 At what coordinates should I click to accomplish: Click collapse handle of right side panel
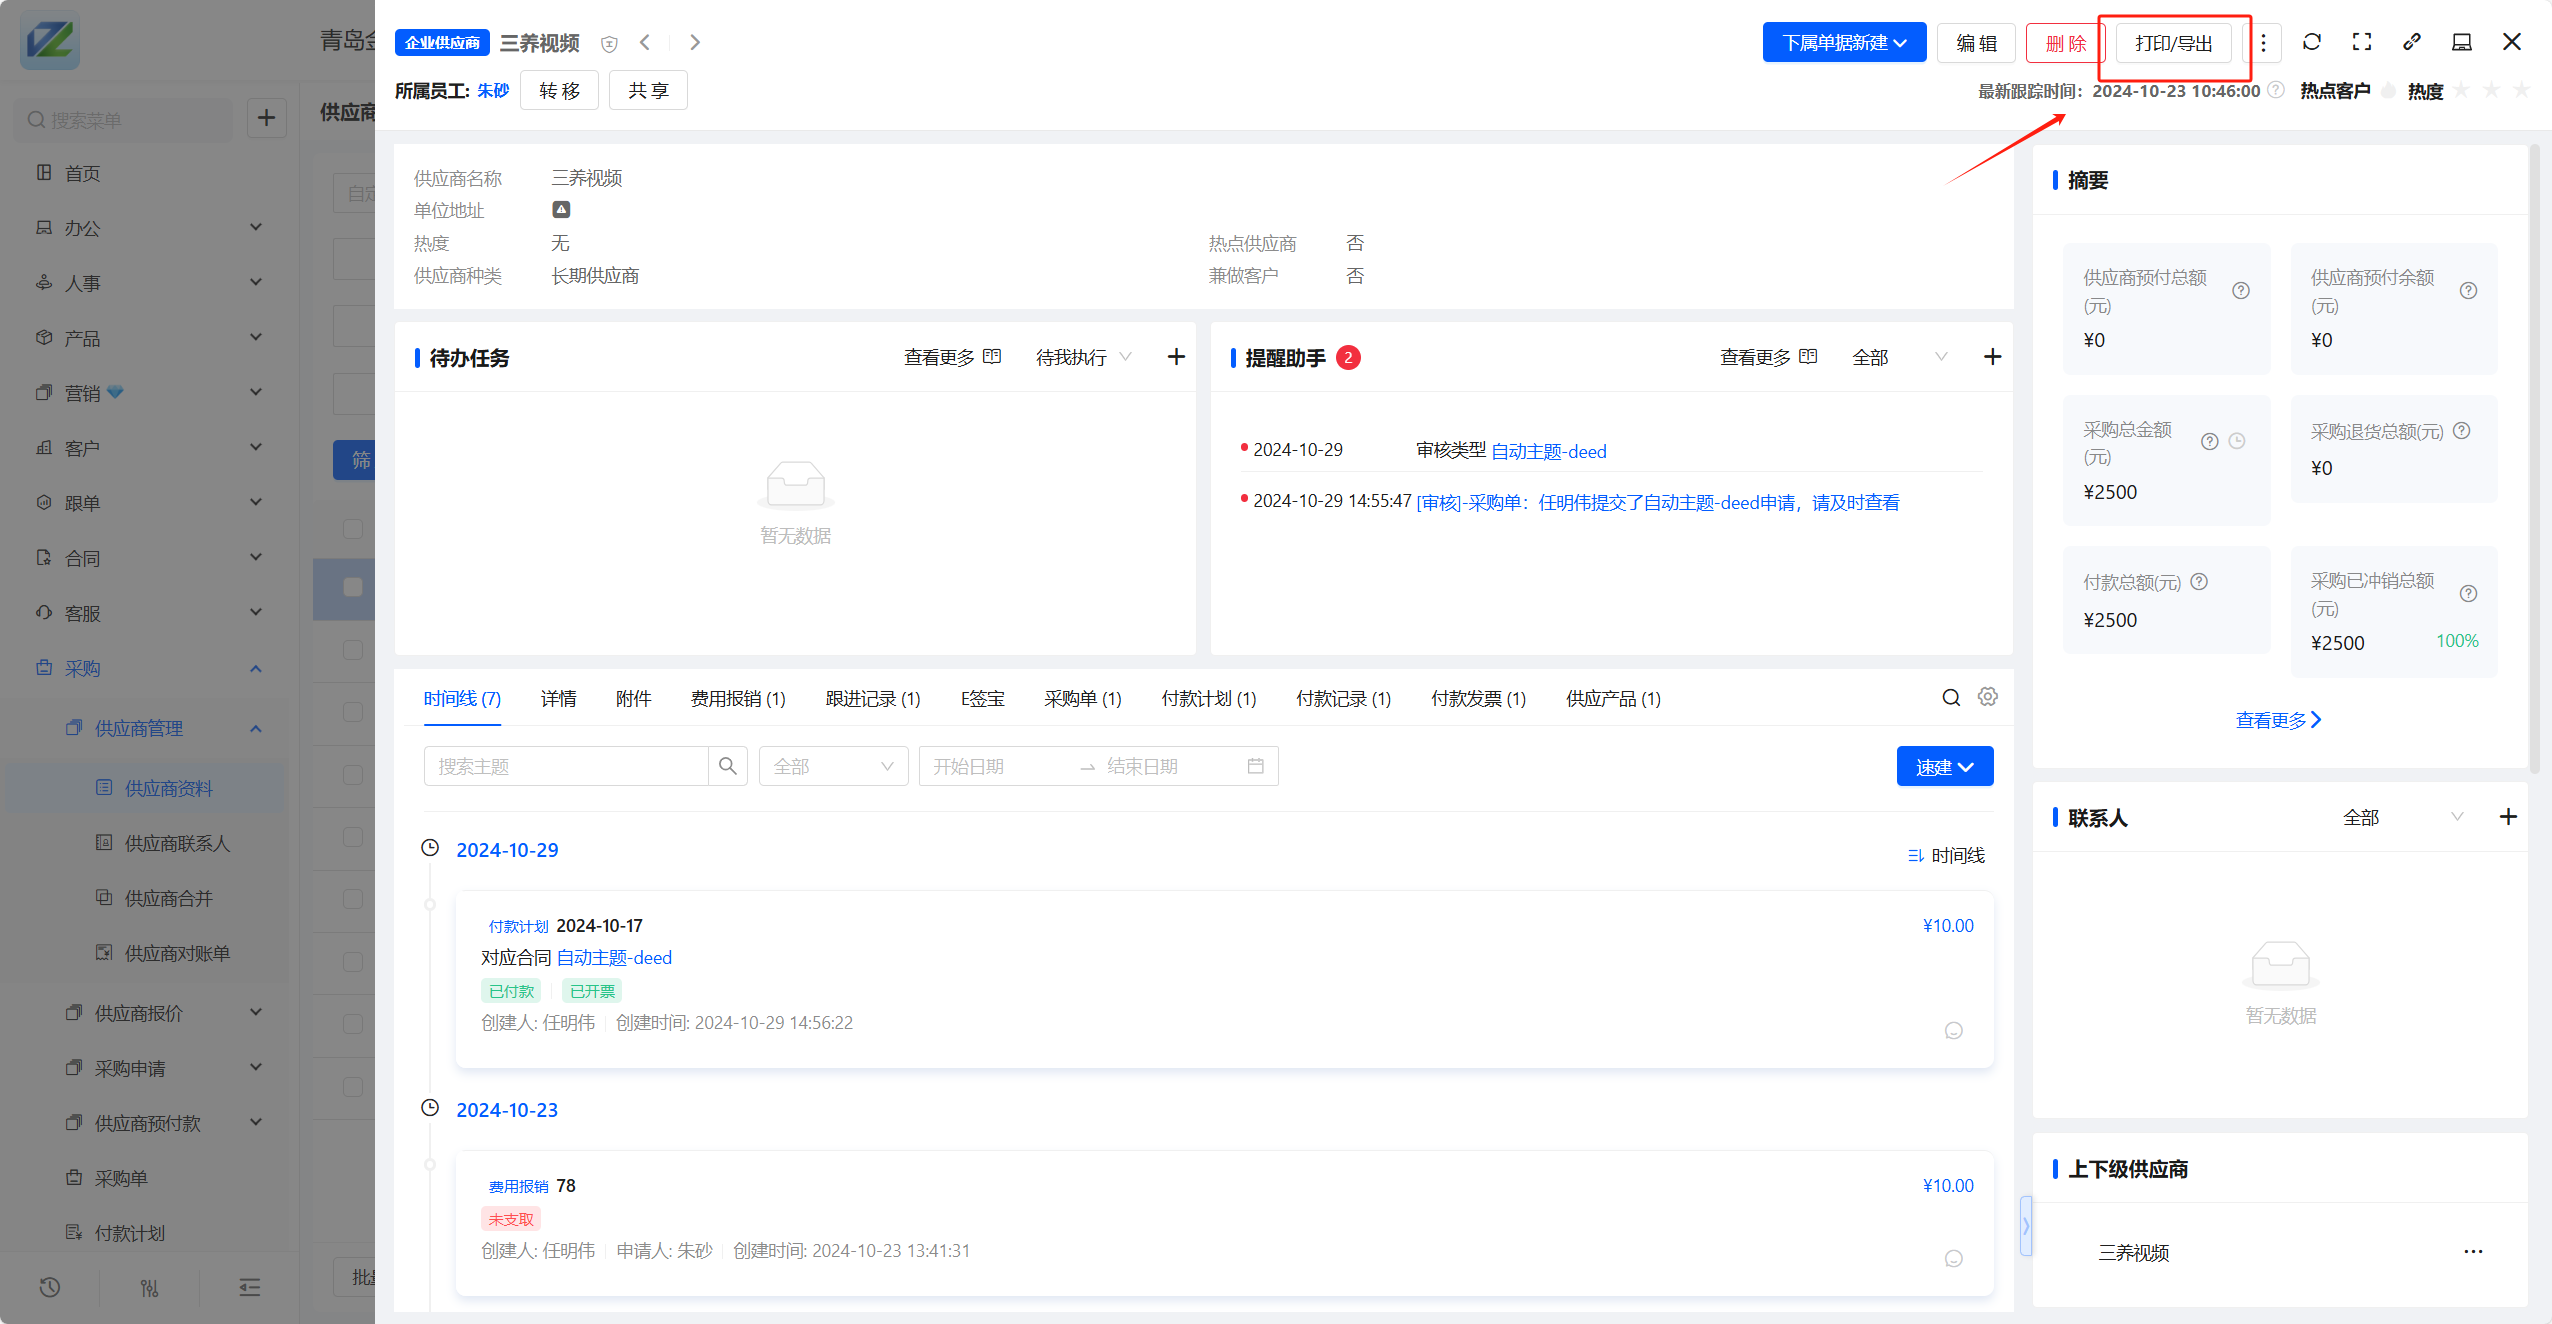2026,1225
